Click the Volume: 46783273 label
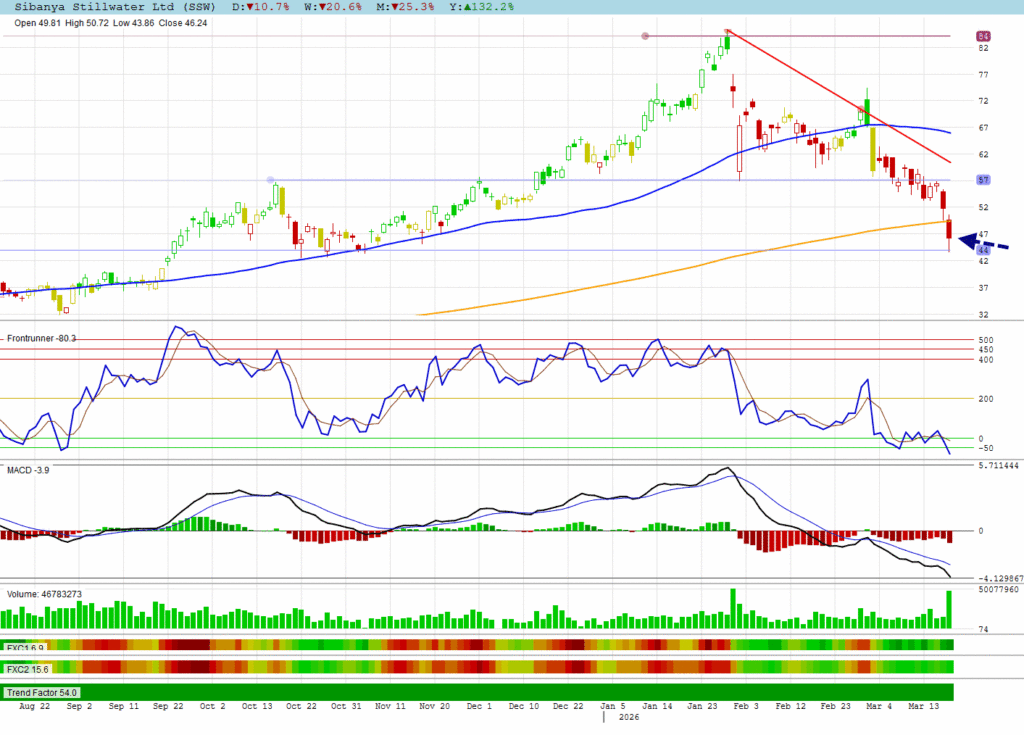The image size is (1024, 735). coord(44,594)
